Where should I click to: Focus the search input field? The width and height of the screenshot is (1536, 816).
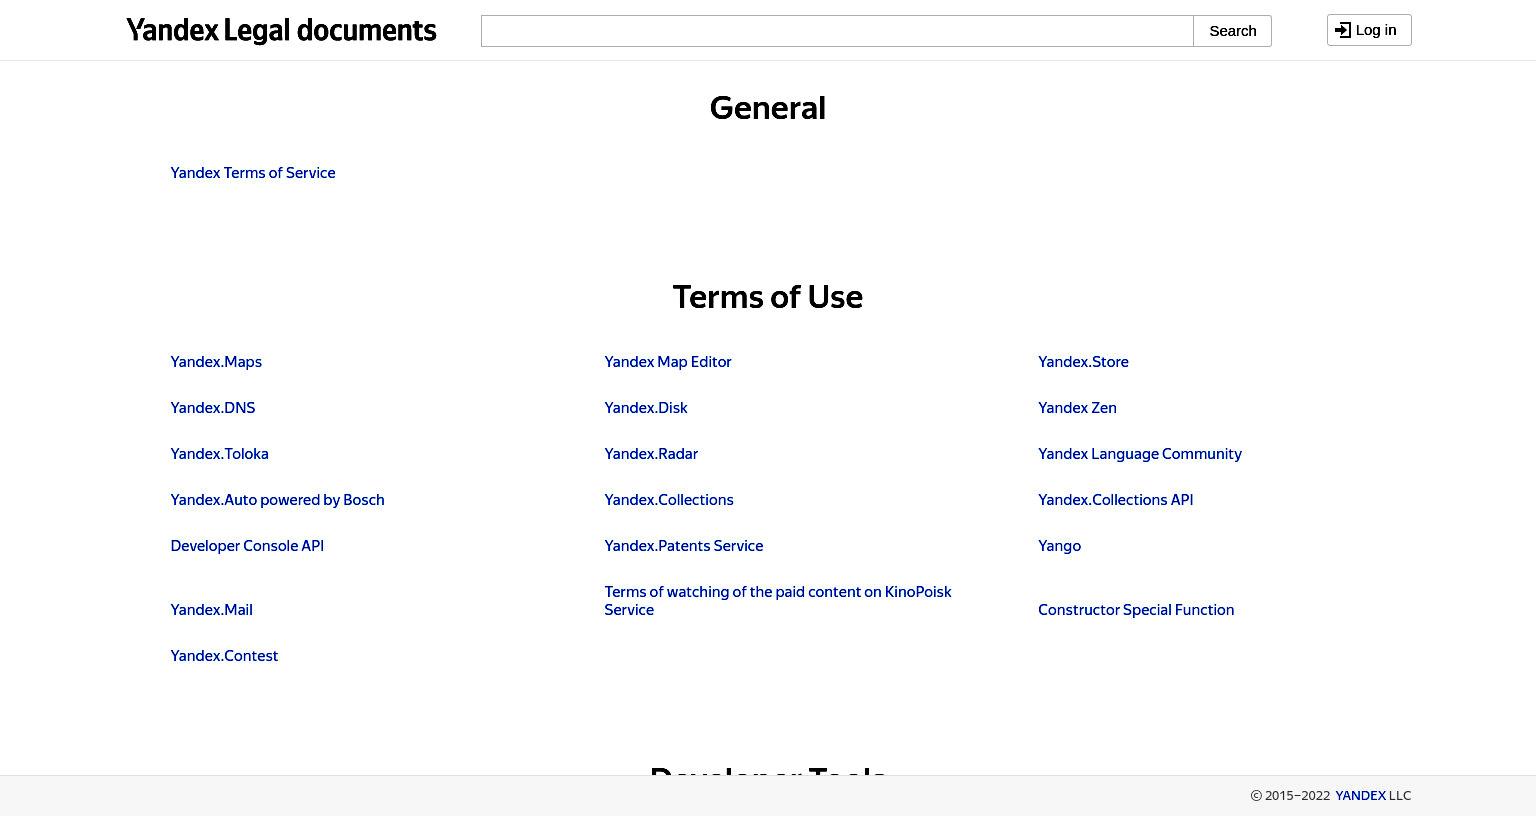[837, 31]
